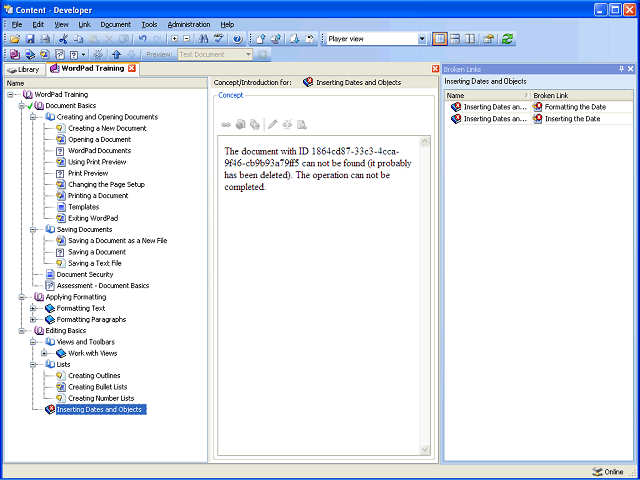Click the Print toolbar icon
The image size is (640, 480).
click(x=45, y=39)
